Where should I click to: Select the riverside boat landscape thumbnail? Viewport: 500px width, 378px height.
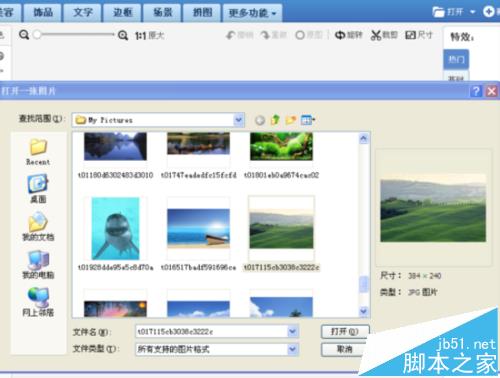tap(199, 144)
